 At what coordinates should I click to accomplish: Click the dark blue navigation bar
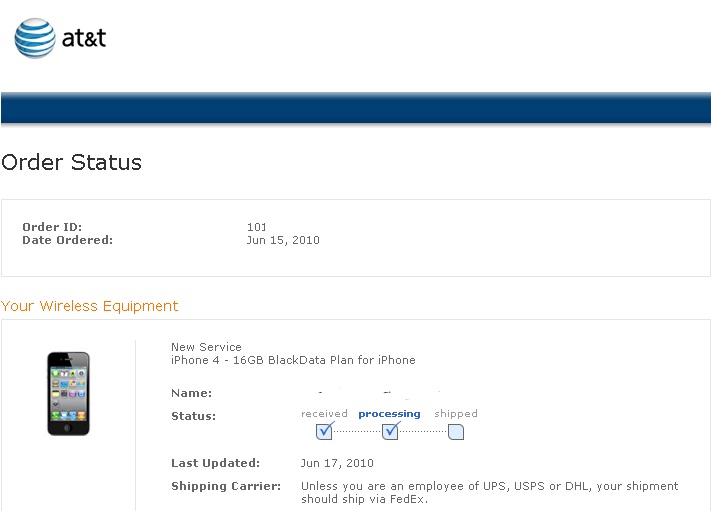click(x=355, y=107)
